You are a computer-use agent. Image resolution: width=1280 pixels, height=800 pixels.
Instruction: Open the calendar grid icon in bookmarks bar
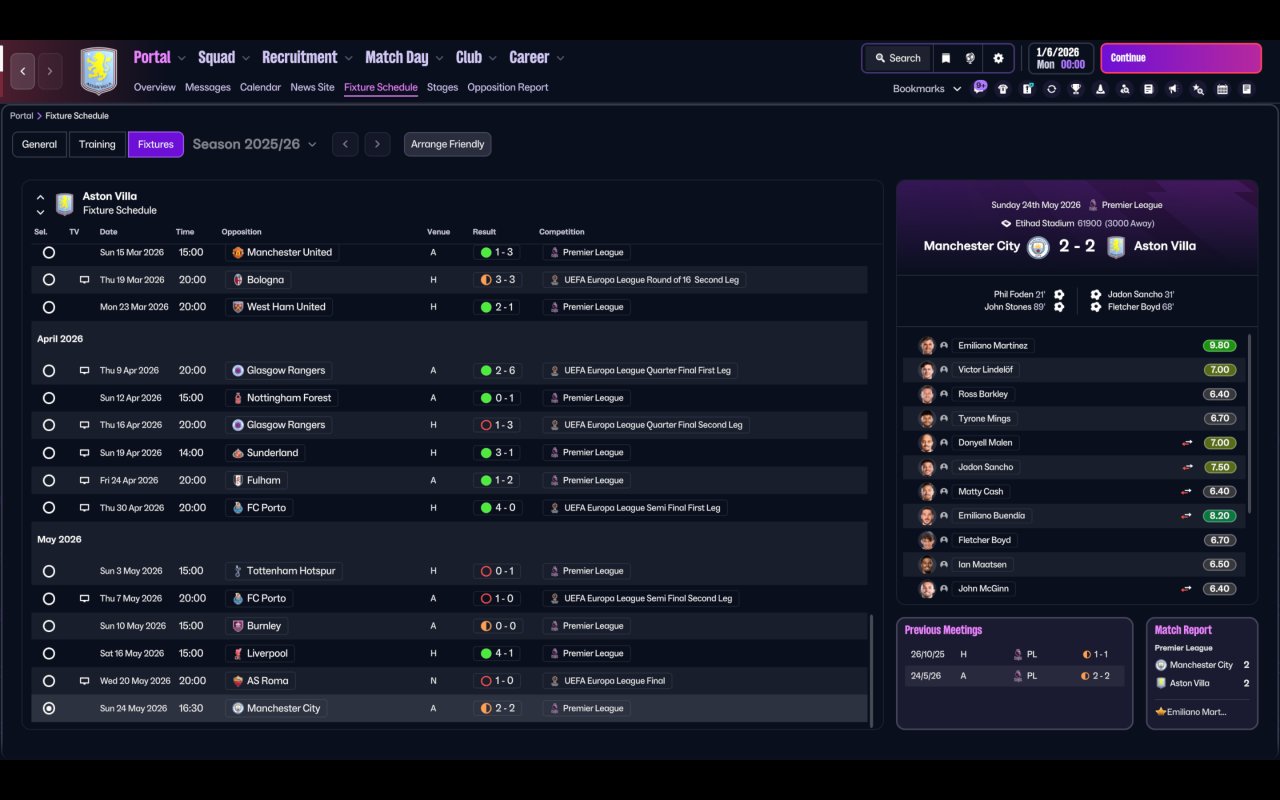point(1222,89)
